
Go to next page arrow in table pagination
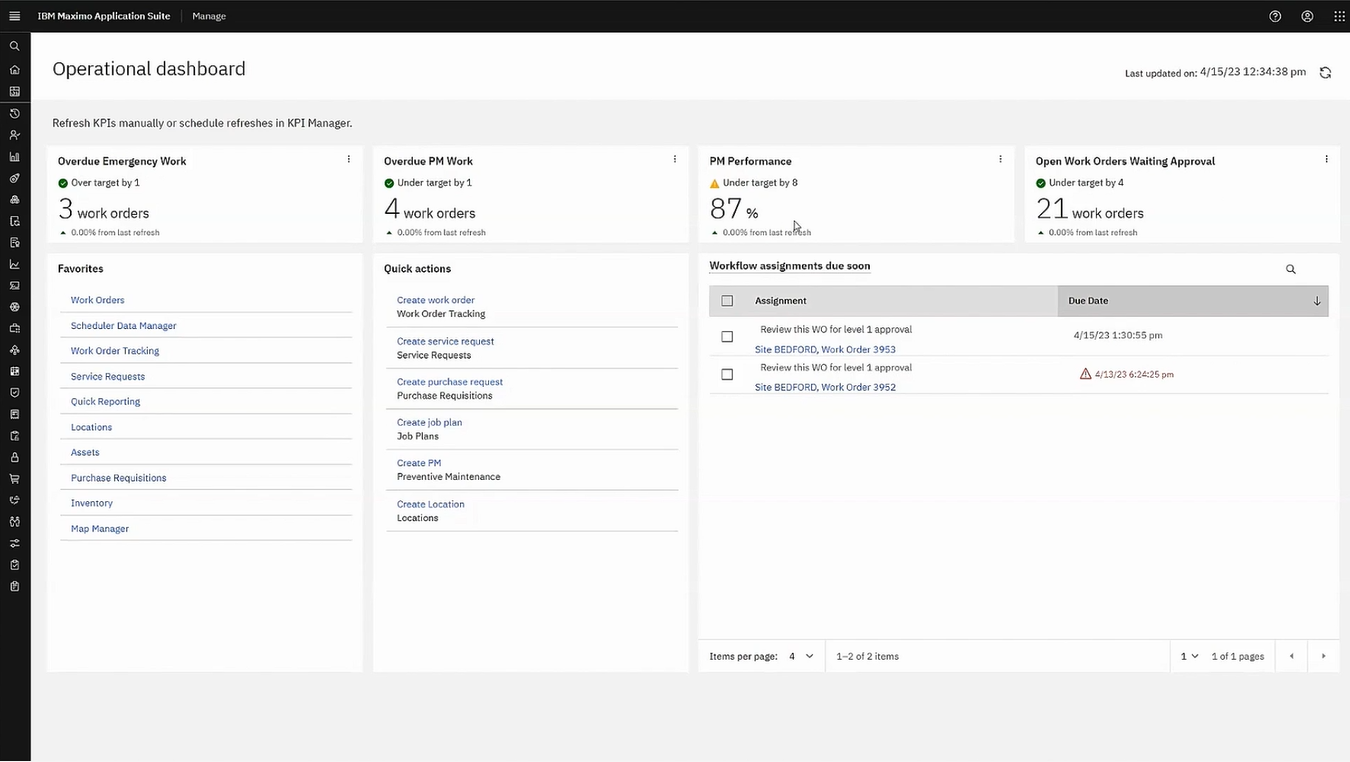(1323, 656)
